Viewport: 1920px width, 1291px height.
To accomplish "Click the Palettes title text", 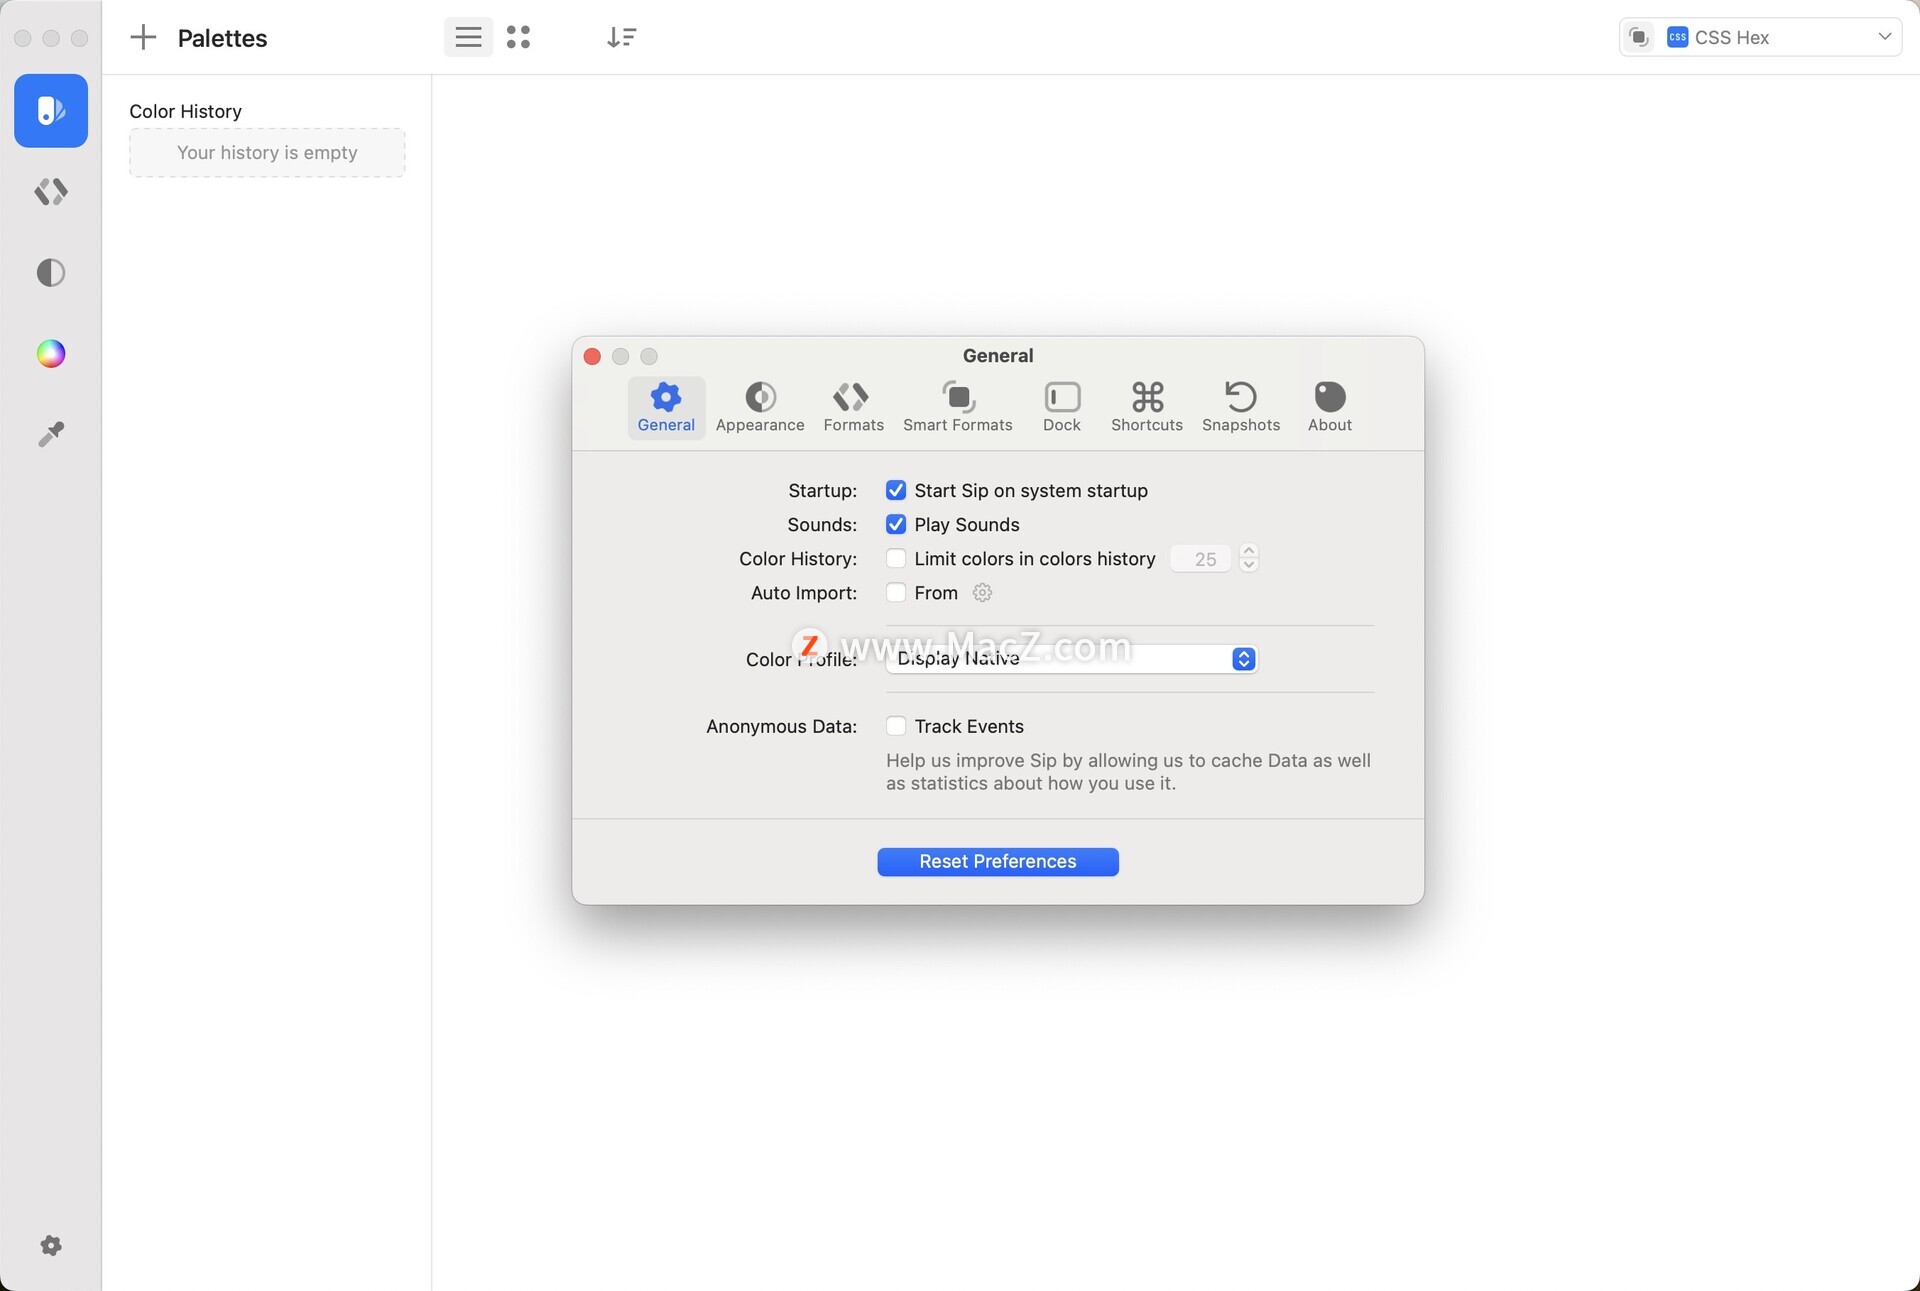I will point(222,38).
